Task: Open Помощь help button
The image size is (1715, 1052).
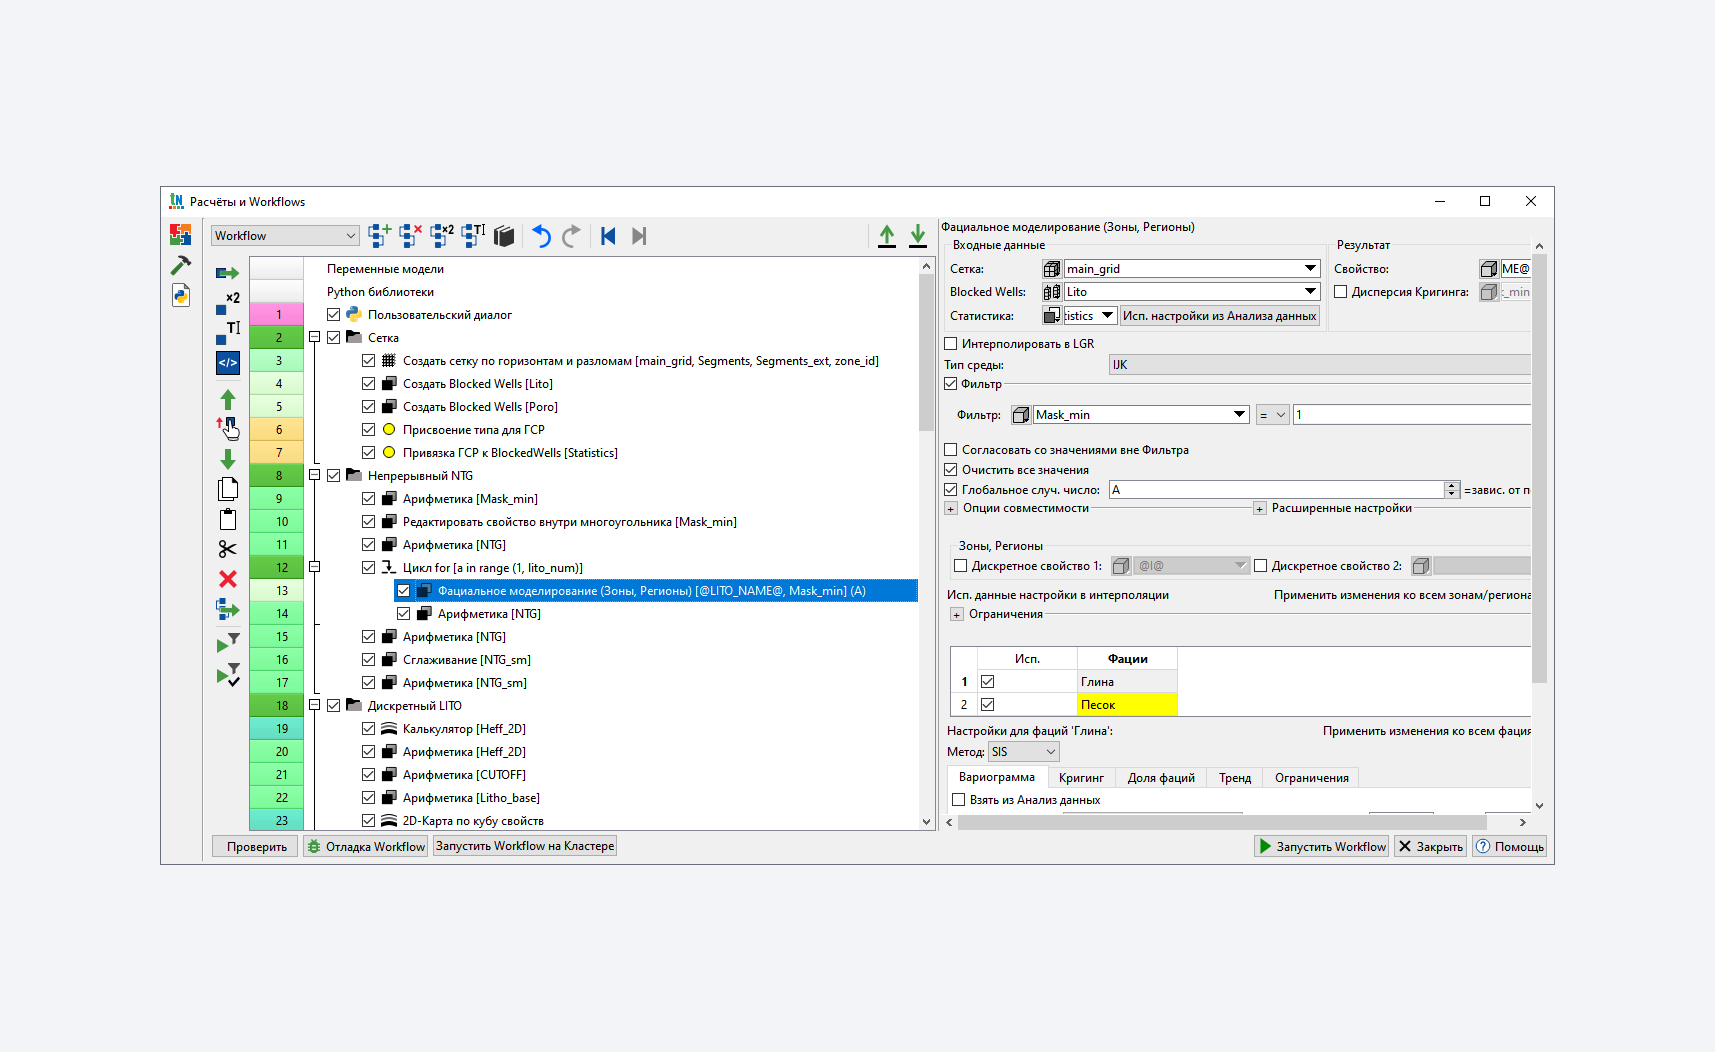Action: 1510,847
